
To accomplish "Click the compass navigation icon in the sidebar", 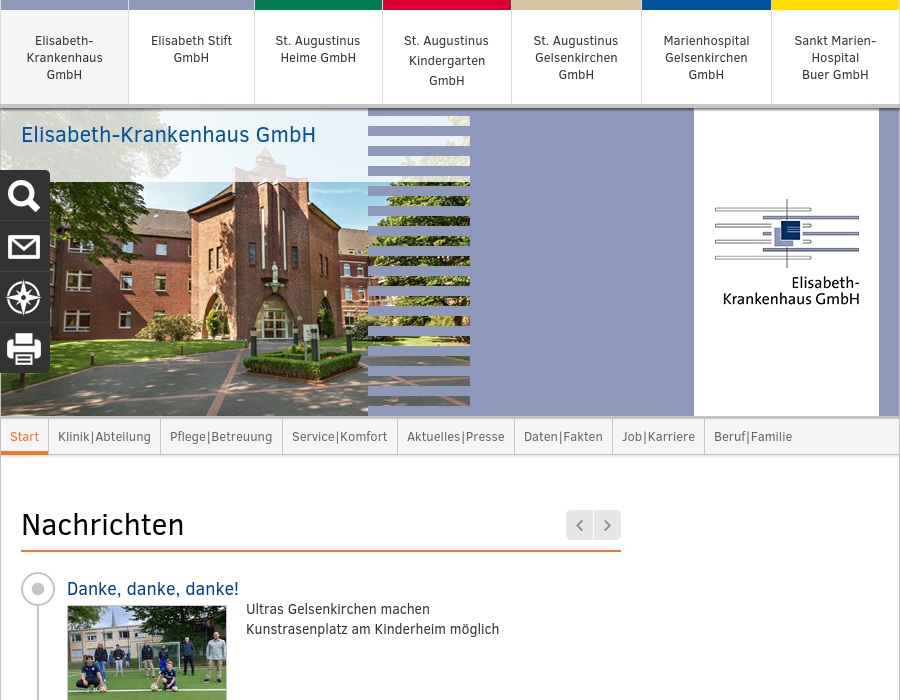I will pyautogui.click(x=24, y=297).
